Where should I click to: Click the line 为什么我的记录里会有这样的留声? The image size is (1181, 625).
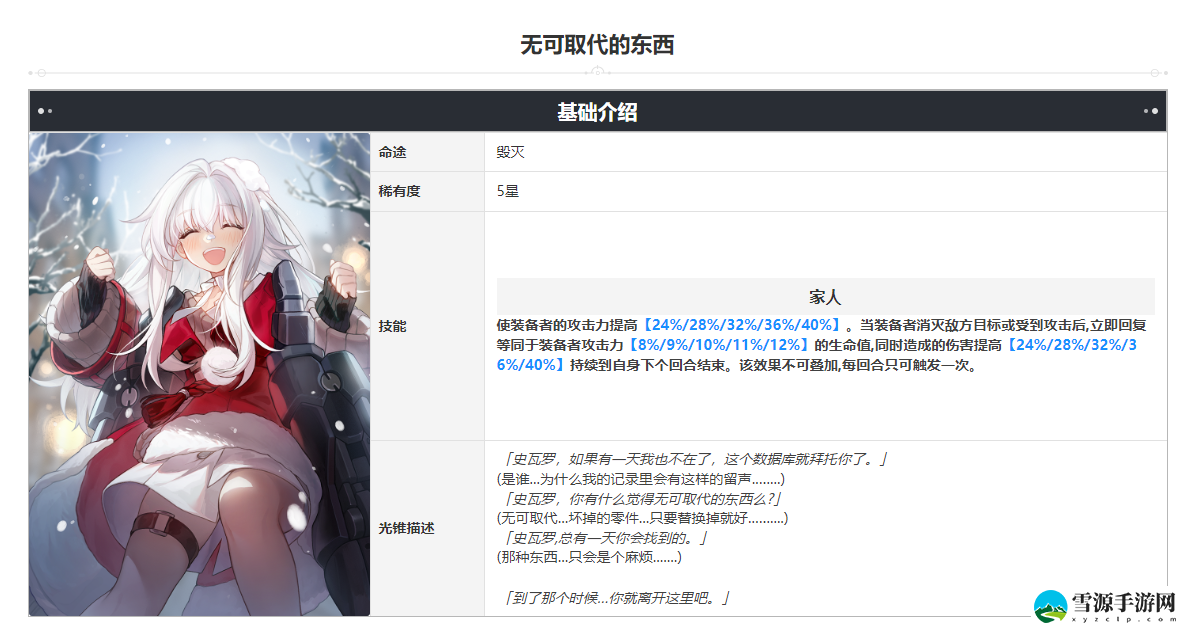coord(646,479)
